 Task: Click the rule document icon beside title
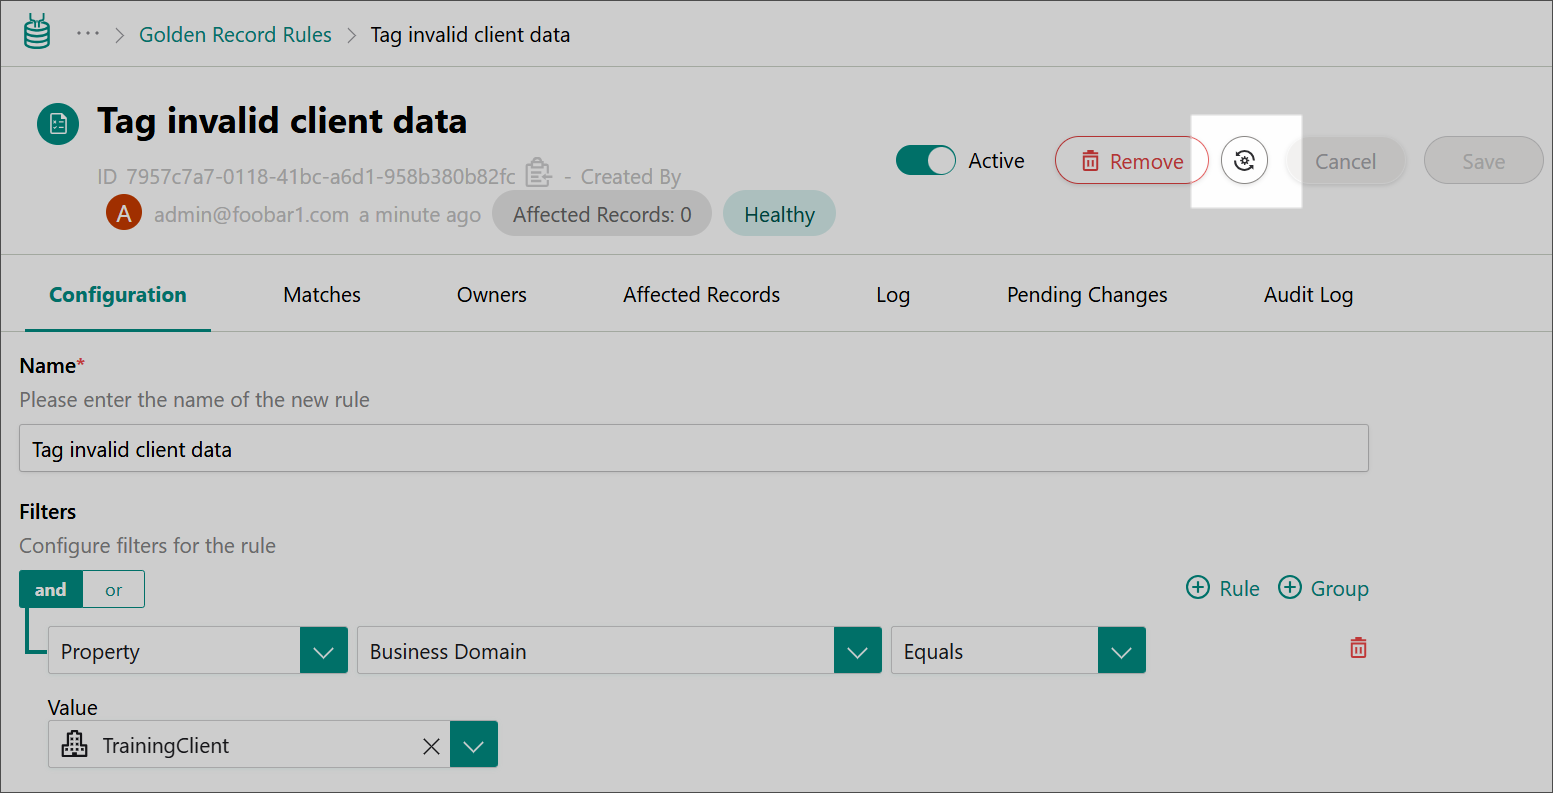[x=58, y=124]
